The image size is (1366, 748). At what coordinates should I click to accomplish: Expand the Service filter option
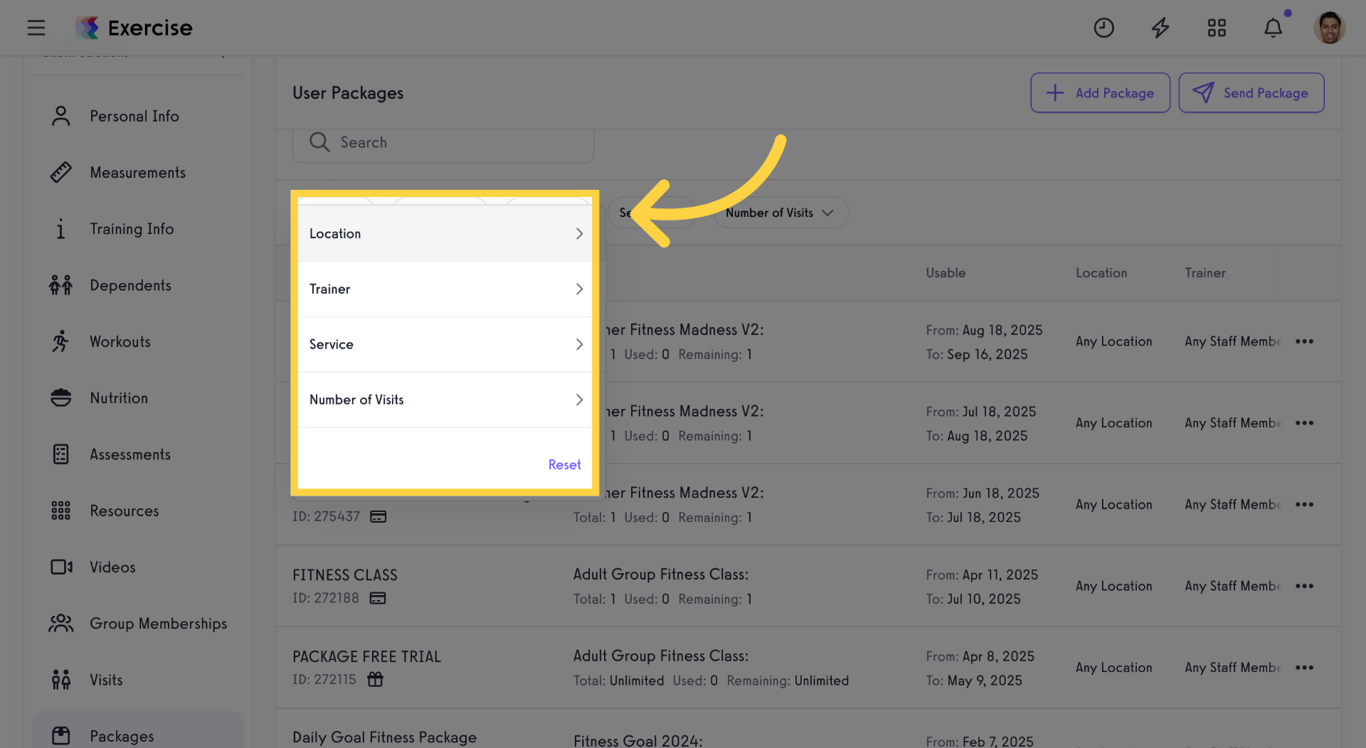point(444,344)
